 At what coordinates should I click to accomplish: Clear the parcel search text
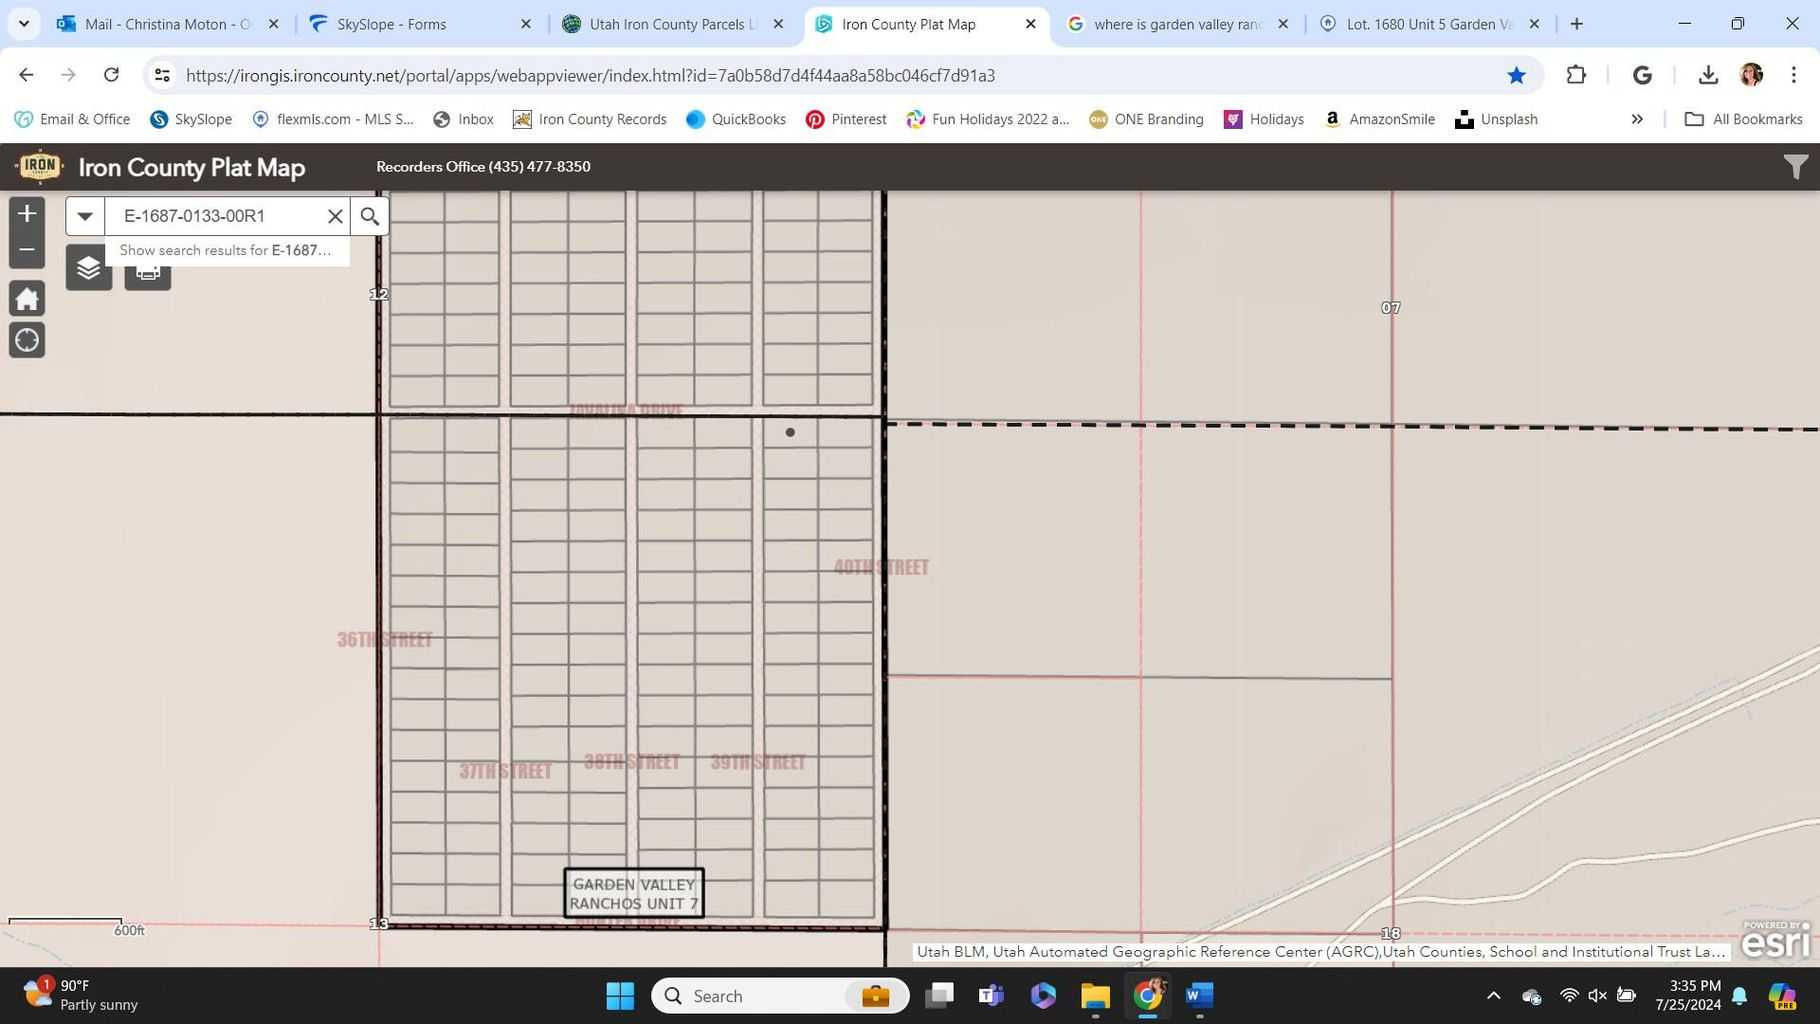pyautogui.click(x=335, y=216)
